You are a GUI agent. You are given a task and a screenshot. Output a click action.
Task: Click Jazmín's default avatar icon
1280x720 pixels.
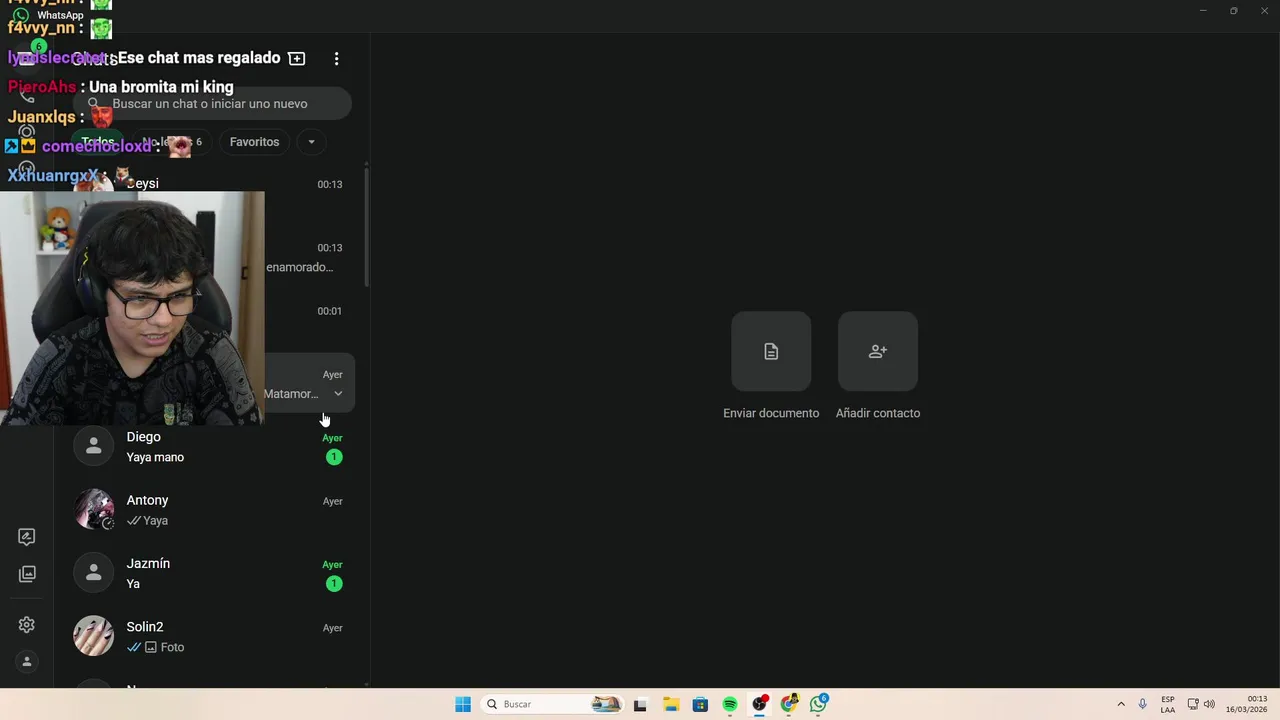94,573
